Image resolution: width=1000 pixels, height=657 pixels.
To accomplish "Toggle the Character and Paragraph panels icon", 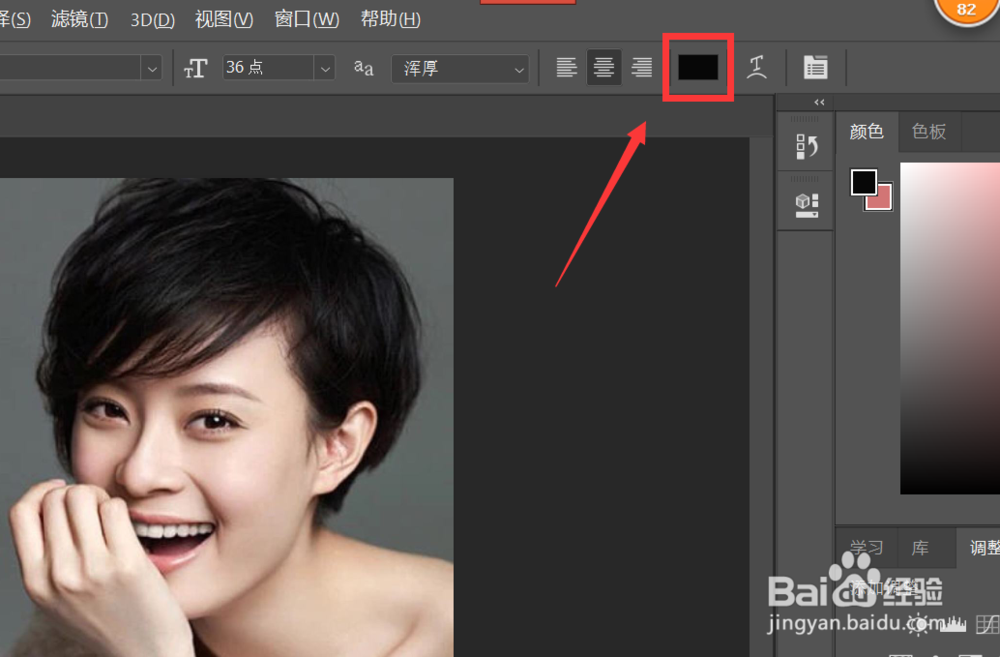I will tap(815, 67).
